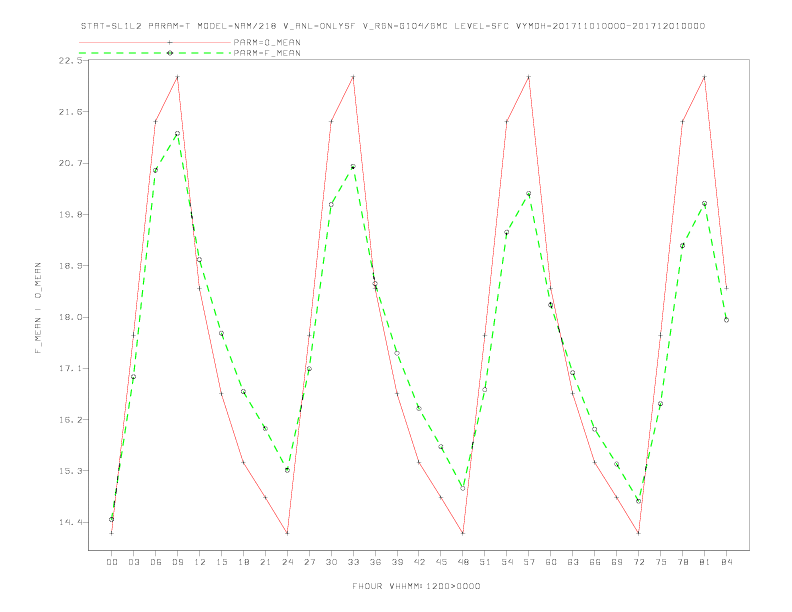Click the 54 forecast hour tick label

(507, 562)
